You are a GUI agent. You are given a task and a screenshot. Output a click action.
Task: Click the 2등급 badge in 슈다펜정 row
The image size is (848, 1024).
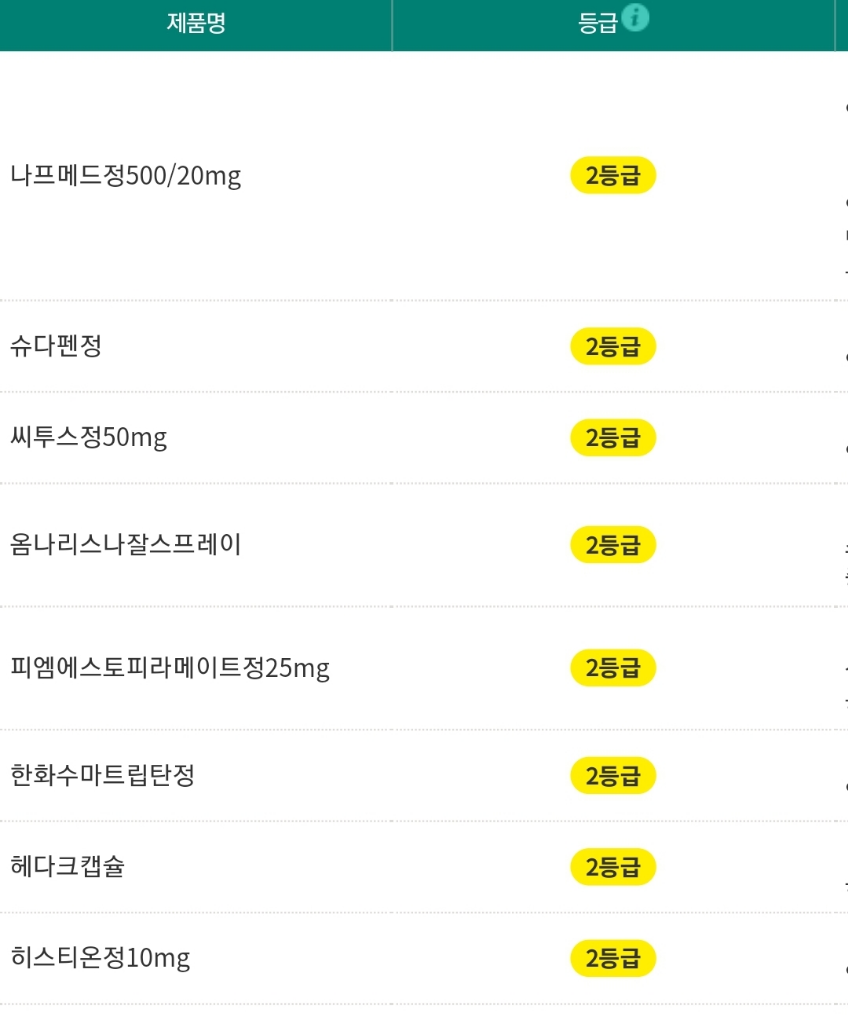click(x=613, y=346)
